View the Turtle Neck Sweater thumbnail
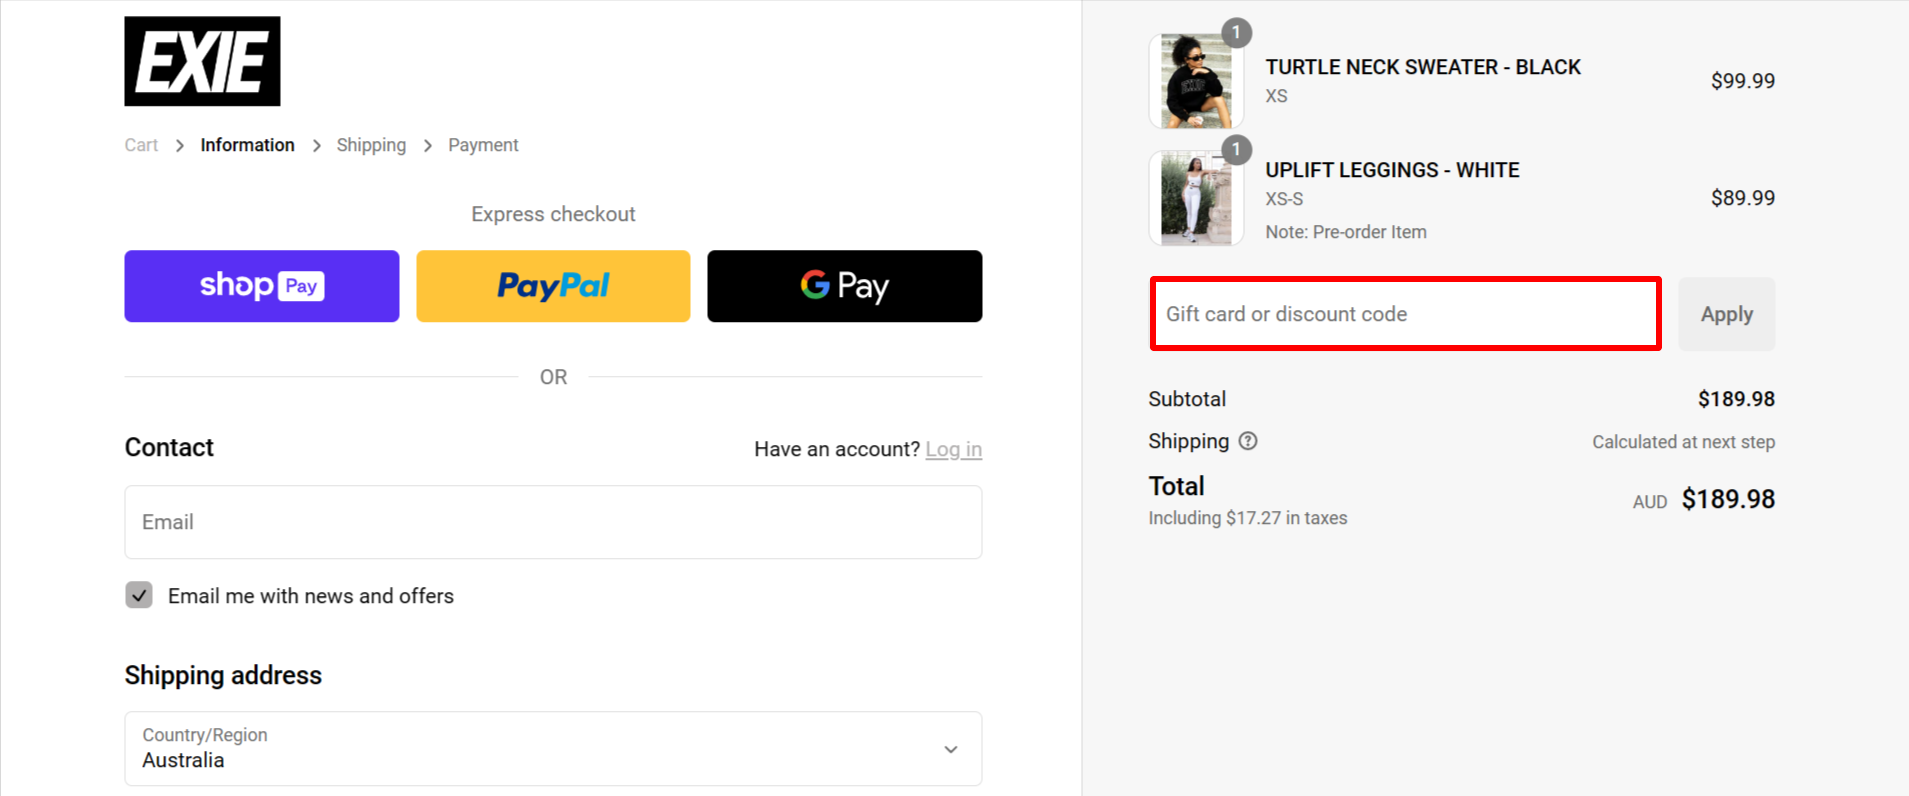 pyautogui.click(x=1196, y=80)
